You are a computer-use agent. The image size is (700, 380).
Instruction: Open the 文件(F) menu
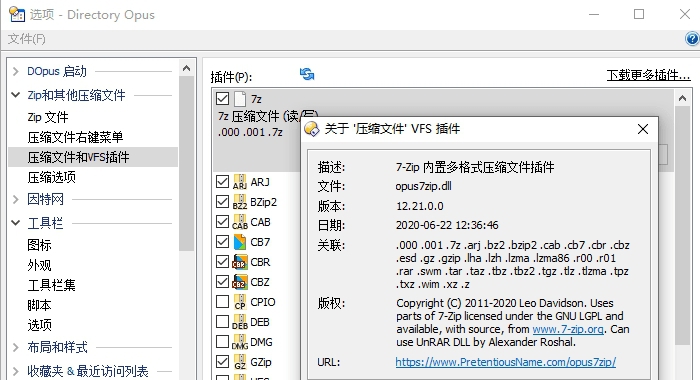(x=27, y=39)
